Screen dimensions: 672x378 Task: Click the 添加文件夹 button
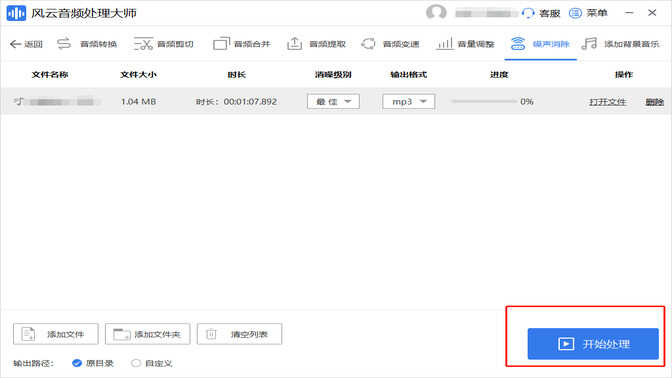point(147,334)
